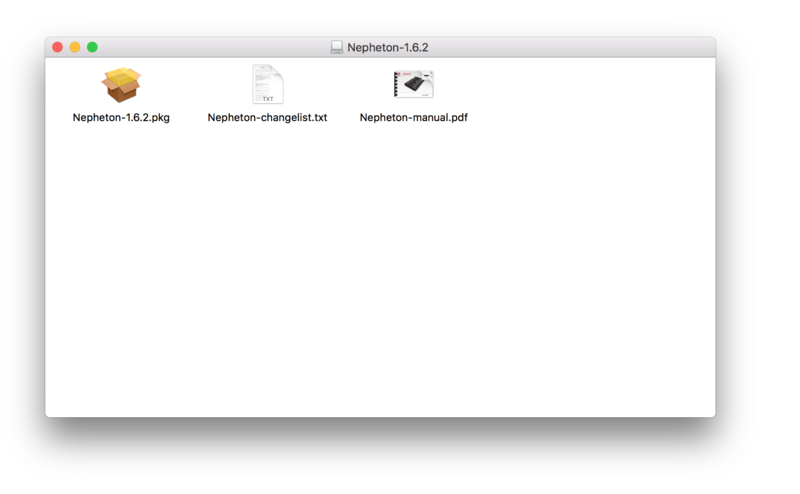Click the Nepheton-manual.pdf file name

tap(414, 117)
